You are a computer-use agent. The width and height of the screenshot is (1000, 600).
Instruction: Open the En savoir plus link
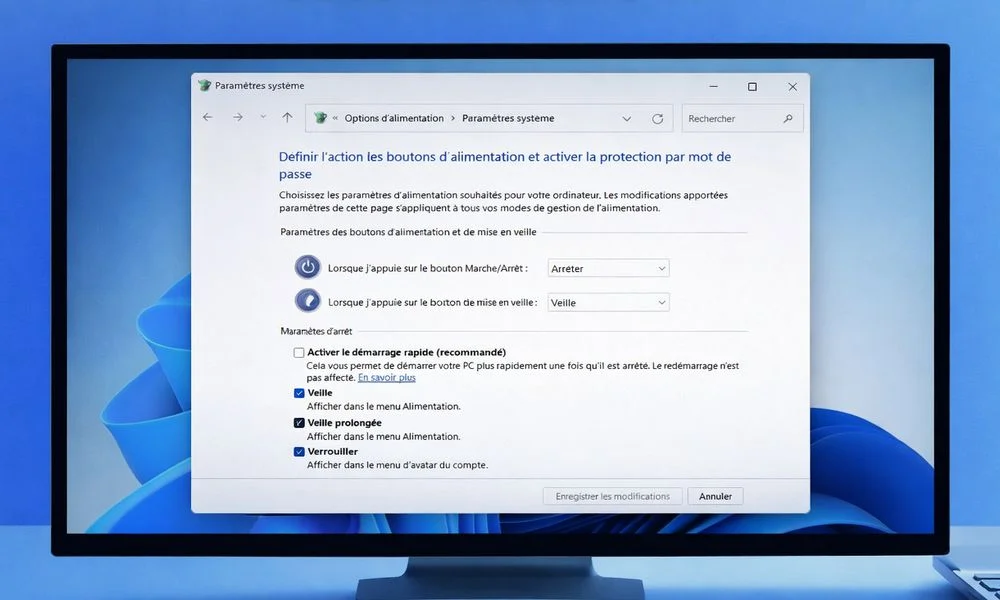(386, 378)
